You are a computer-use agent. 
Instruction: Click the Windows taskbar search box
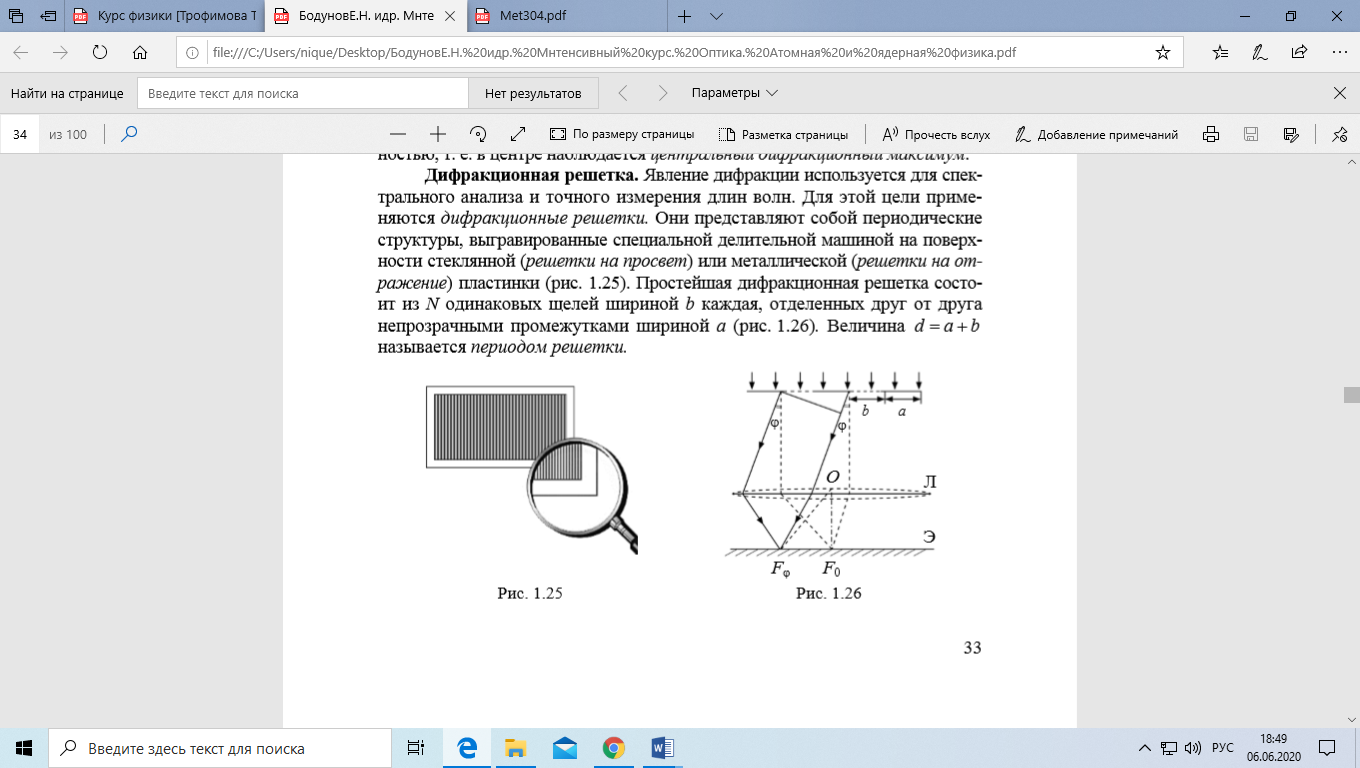point(219,748)
